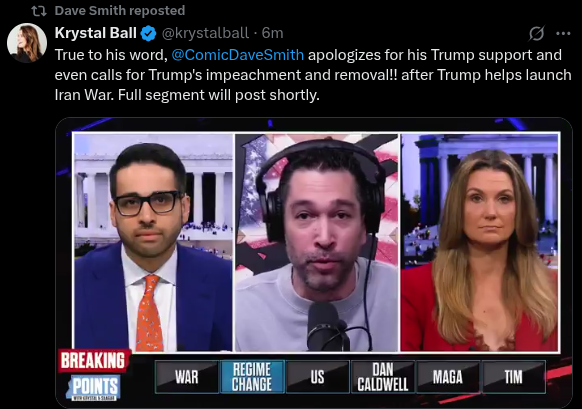This screenshot has width=582, height=409.
Task: Click the left video panel with man in blue suit
Action: click(153, 242)
